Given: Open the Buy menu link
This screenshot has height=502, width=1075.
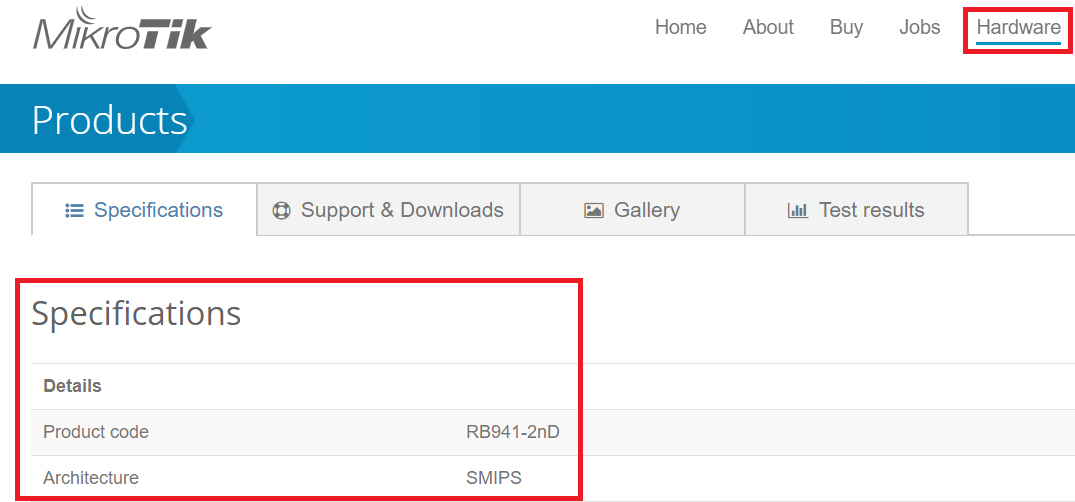Looking at the screenshot, I should 846,27.
